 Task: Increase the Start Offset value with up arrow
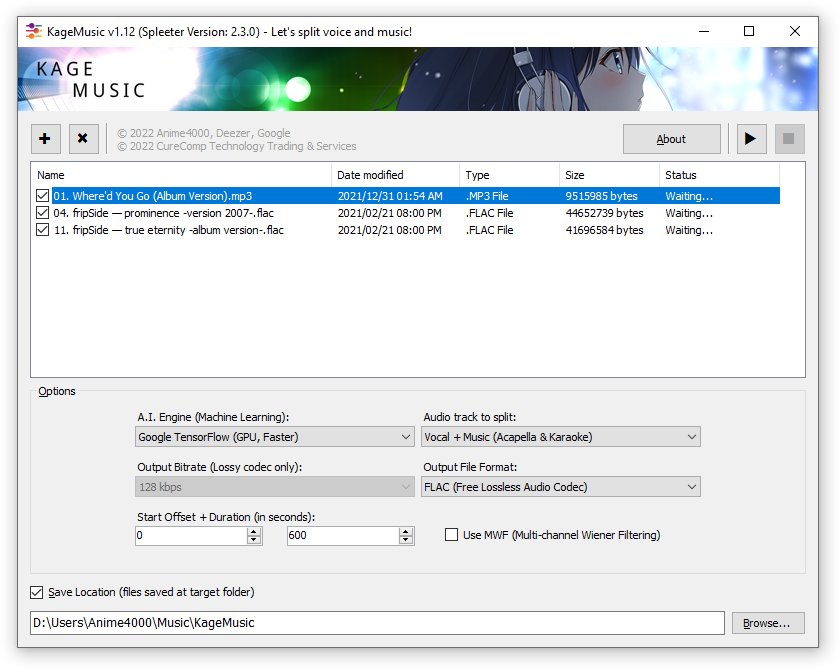pyautogui.click(x=254, y=531)
